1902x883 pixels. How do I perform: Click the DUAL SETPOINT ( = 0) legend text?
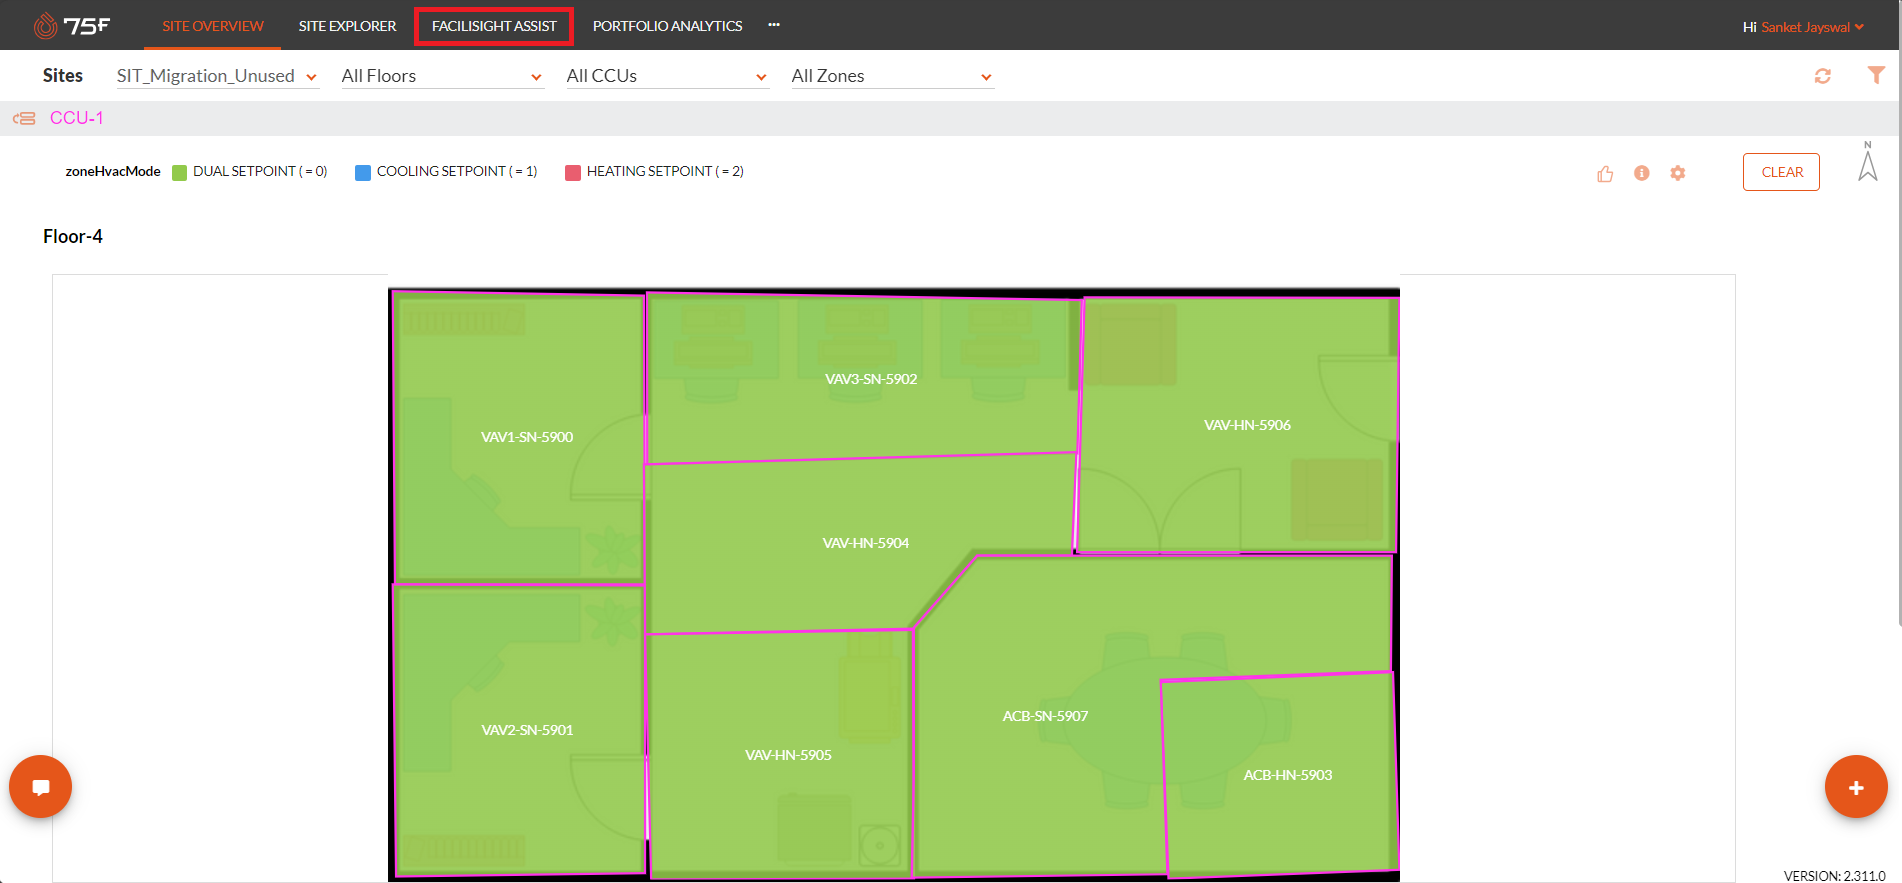(260, 172)
